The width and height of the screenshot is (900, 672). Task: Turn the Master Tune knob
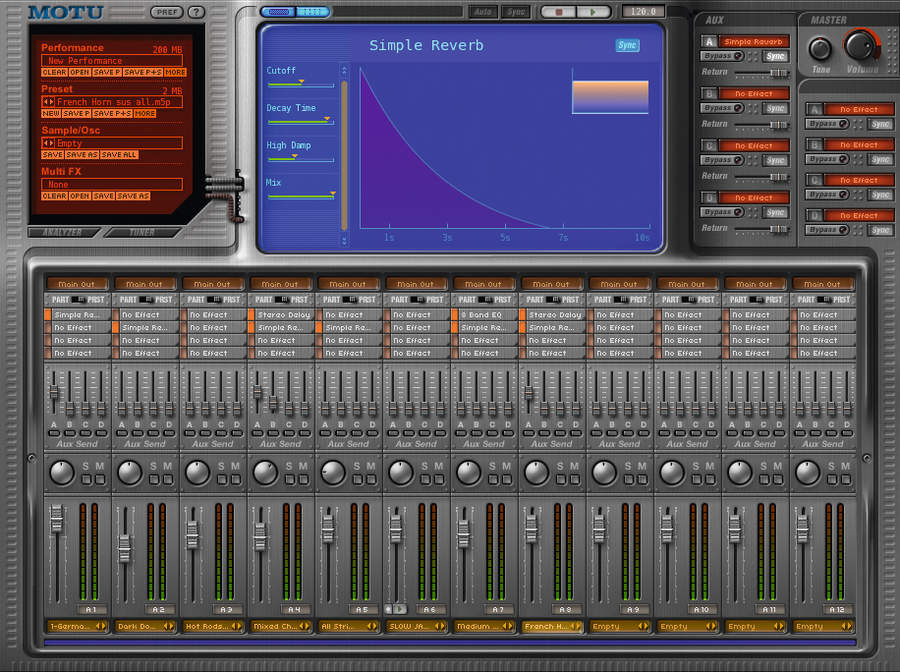click(820, 49)
